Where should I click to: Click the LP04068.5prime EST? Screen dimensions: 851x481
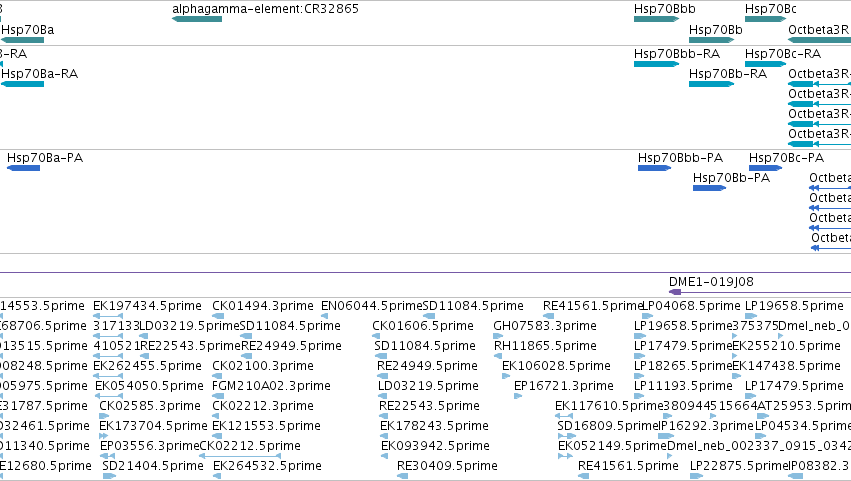[647, 316]
